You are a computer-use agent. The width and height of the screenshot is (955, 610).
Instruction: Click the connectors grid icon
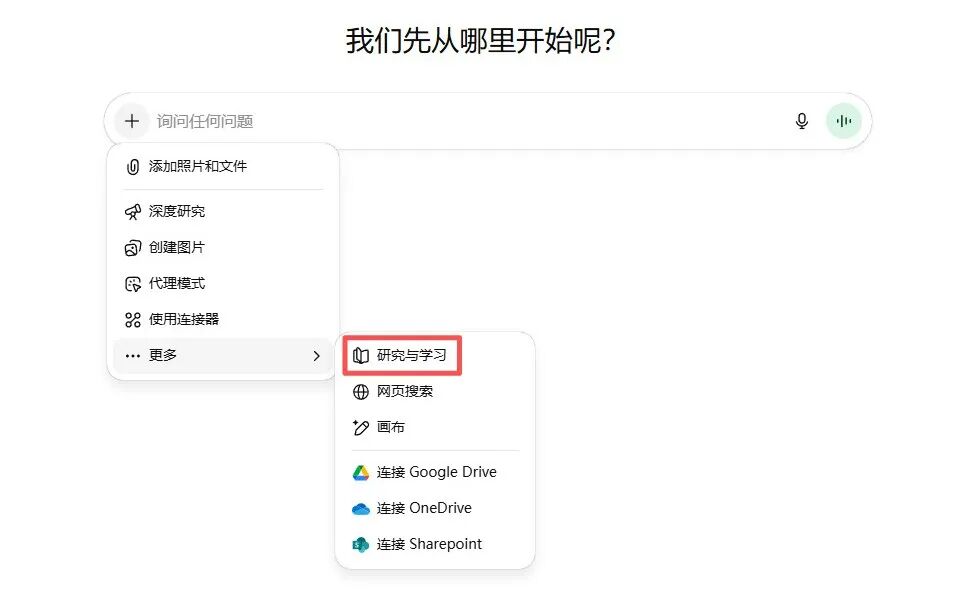tap(133, 320)
